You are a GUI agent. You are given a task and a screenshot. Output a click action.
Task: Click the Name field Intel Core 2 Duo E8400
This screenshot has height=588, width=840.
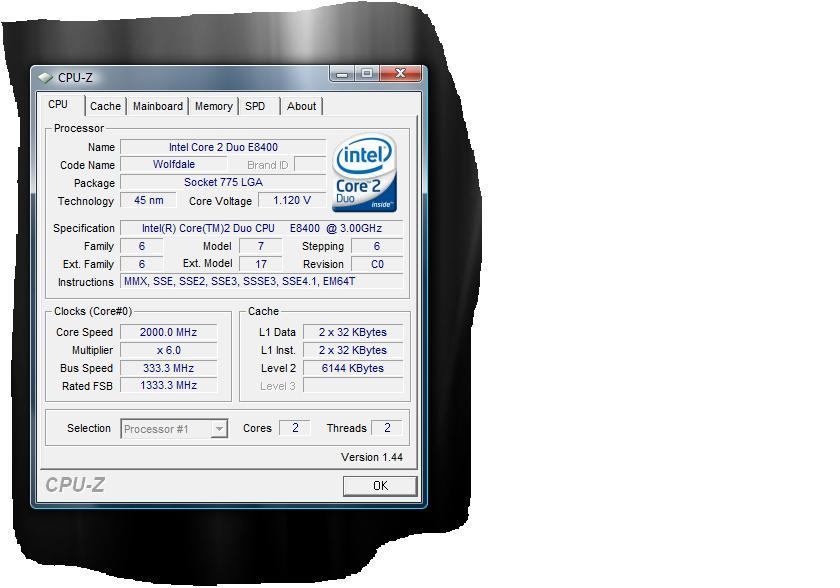[223, 147]
